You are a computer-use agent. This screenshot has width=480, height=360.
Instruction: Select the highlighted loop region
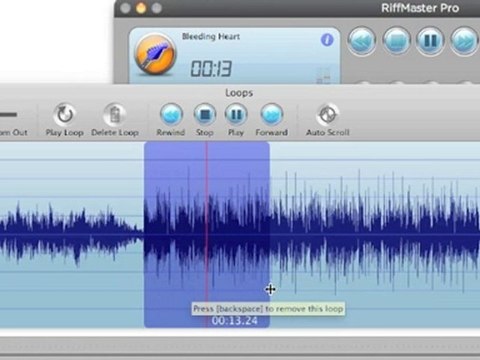[x=207, y=234]
